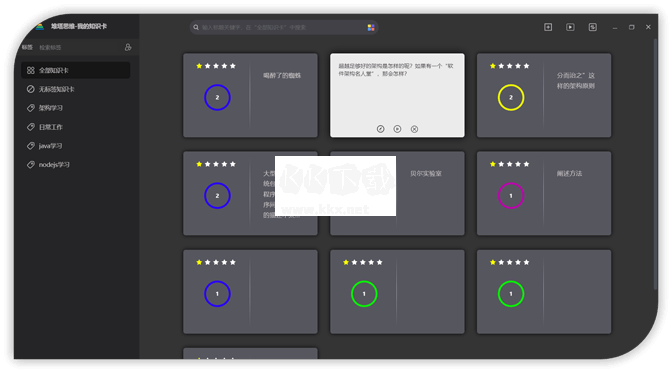672x373 pixels.
Task: Click the blue circle showing 1
Action: pos(217,294)
